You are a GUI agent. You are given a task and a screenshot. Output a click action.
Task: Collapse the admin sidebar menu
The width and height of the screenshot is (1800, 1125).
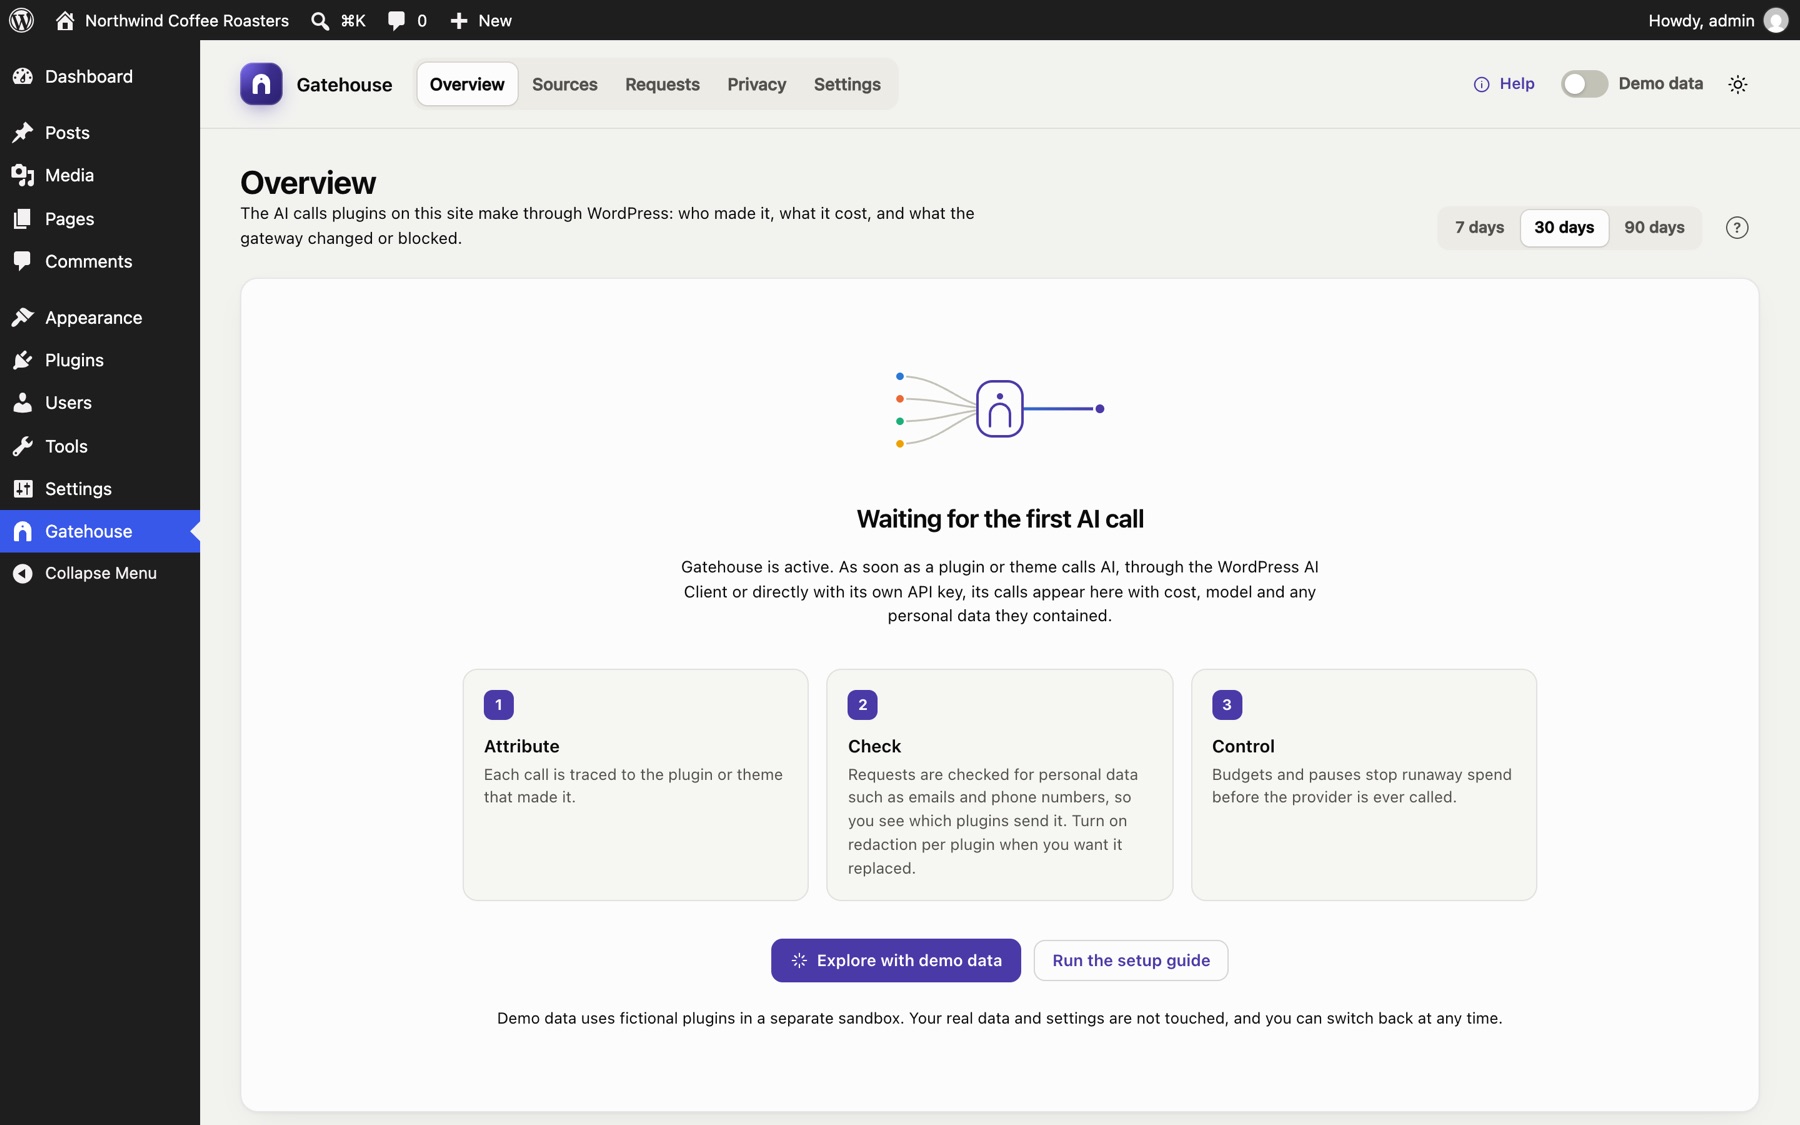coord(100,573)
